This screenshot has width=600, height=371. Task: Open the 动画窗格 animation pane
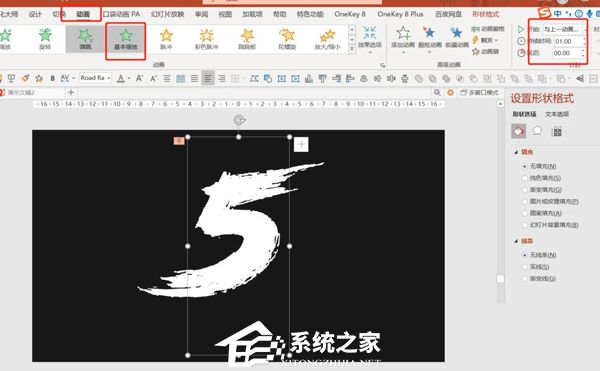click(x=488, y=29)
